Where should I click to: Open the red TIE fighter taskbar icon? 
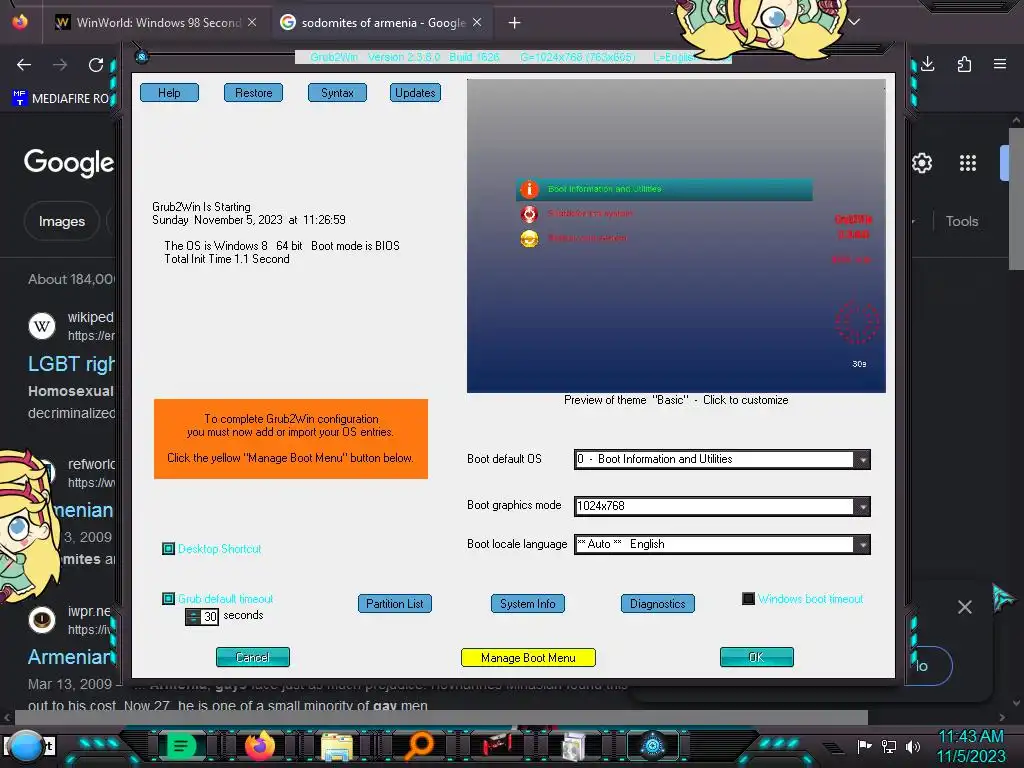(496, 746)
